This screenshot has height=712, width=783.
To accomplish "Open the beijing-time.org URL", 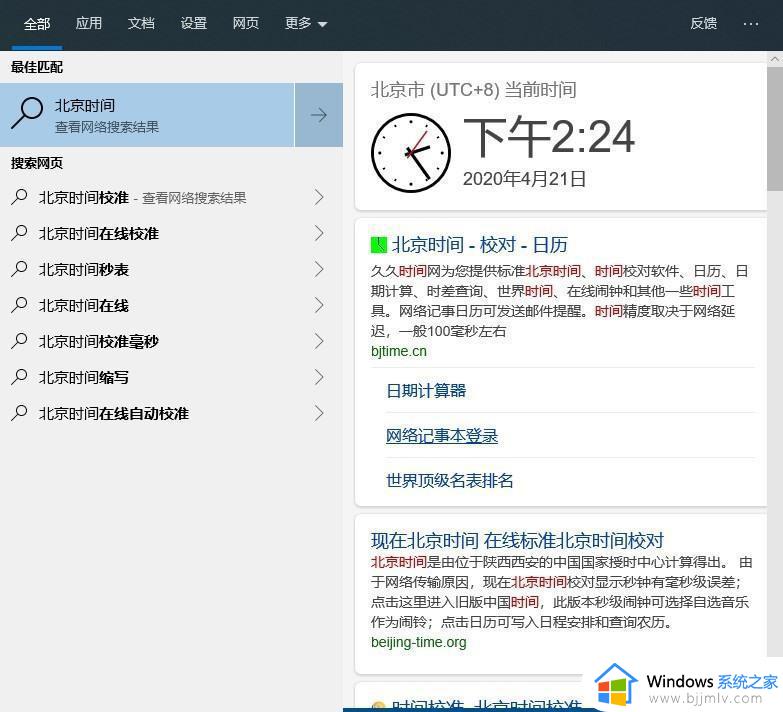I will point(418,642).
